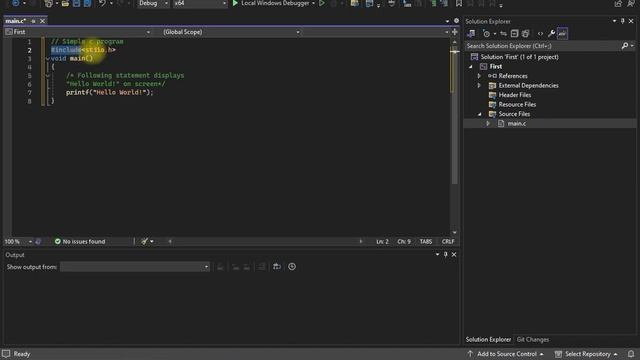Click the Save icon in toolbar
This screenshot has width=640, height=360.
click(76, 3)
